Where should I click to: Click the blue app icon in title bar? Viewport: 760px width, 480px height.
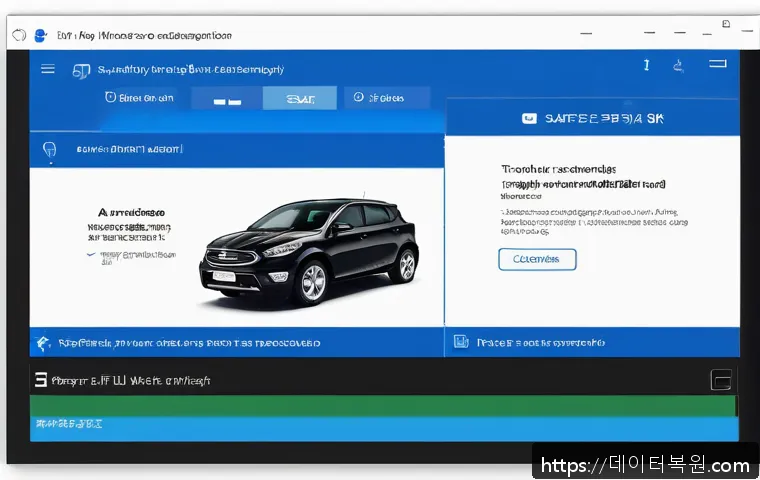click(41, 35)
